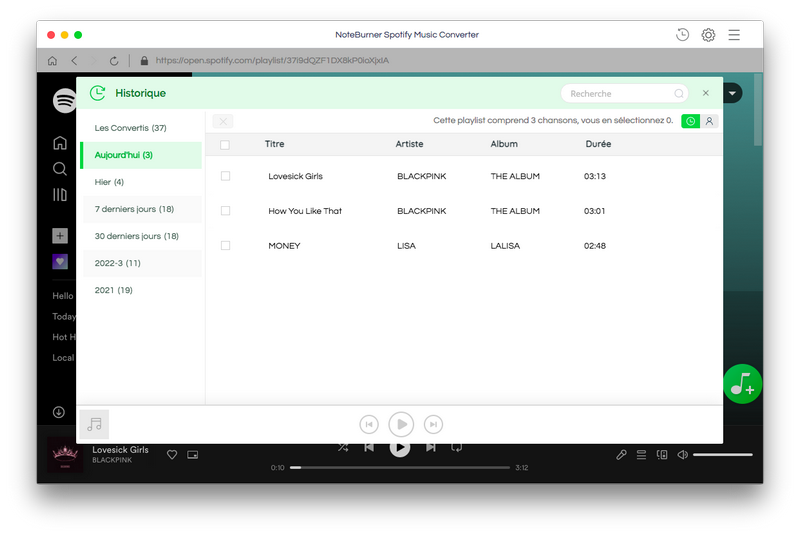Open Your Library in the Spotify sidebar
The height and width of the screenshot is (536, 800).
tap(60, 195)
